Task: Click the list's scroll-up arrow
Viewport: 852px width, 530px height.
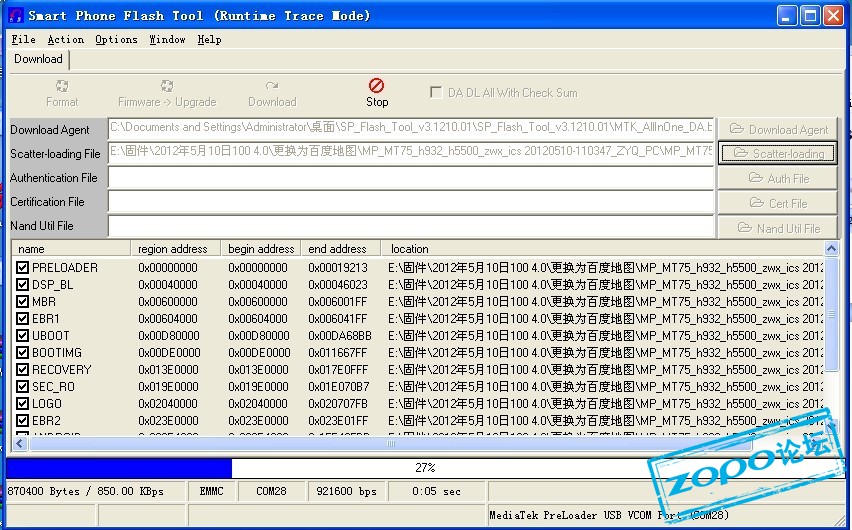Action: (x=831, y=248)
